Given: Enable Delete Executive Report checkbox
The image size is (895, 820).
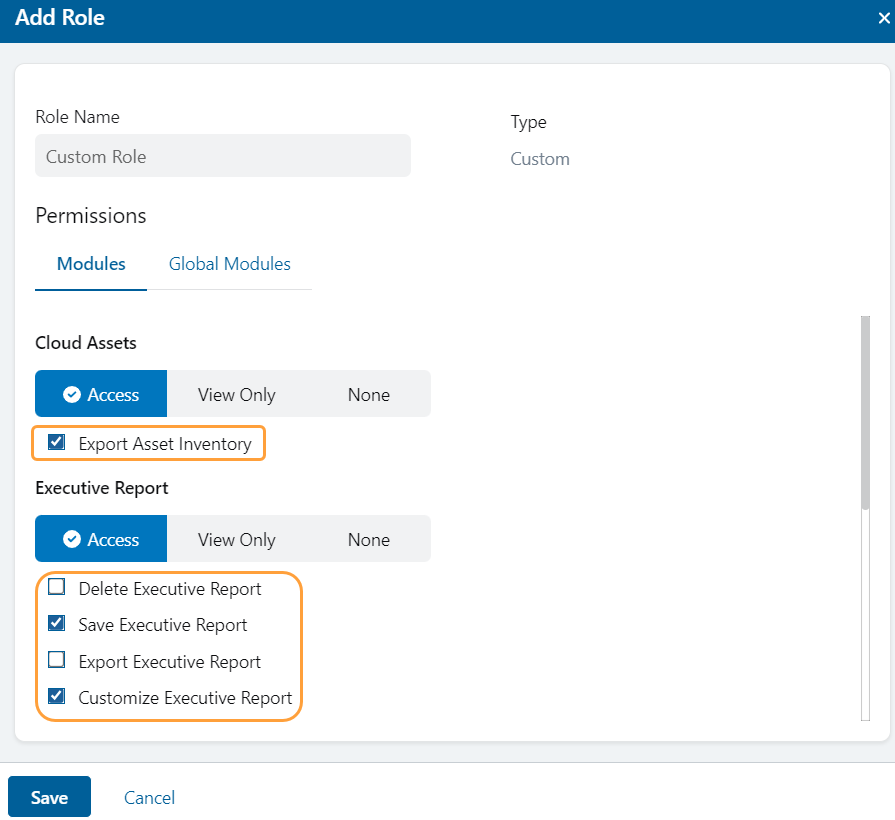Looking at the screenshot, I should pyautogui.click(x=57, y=587).
